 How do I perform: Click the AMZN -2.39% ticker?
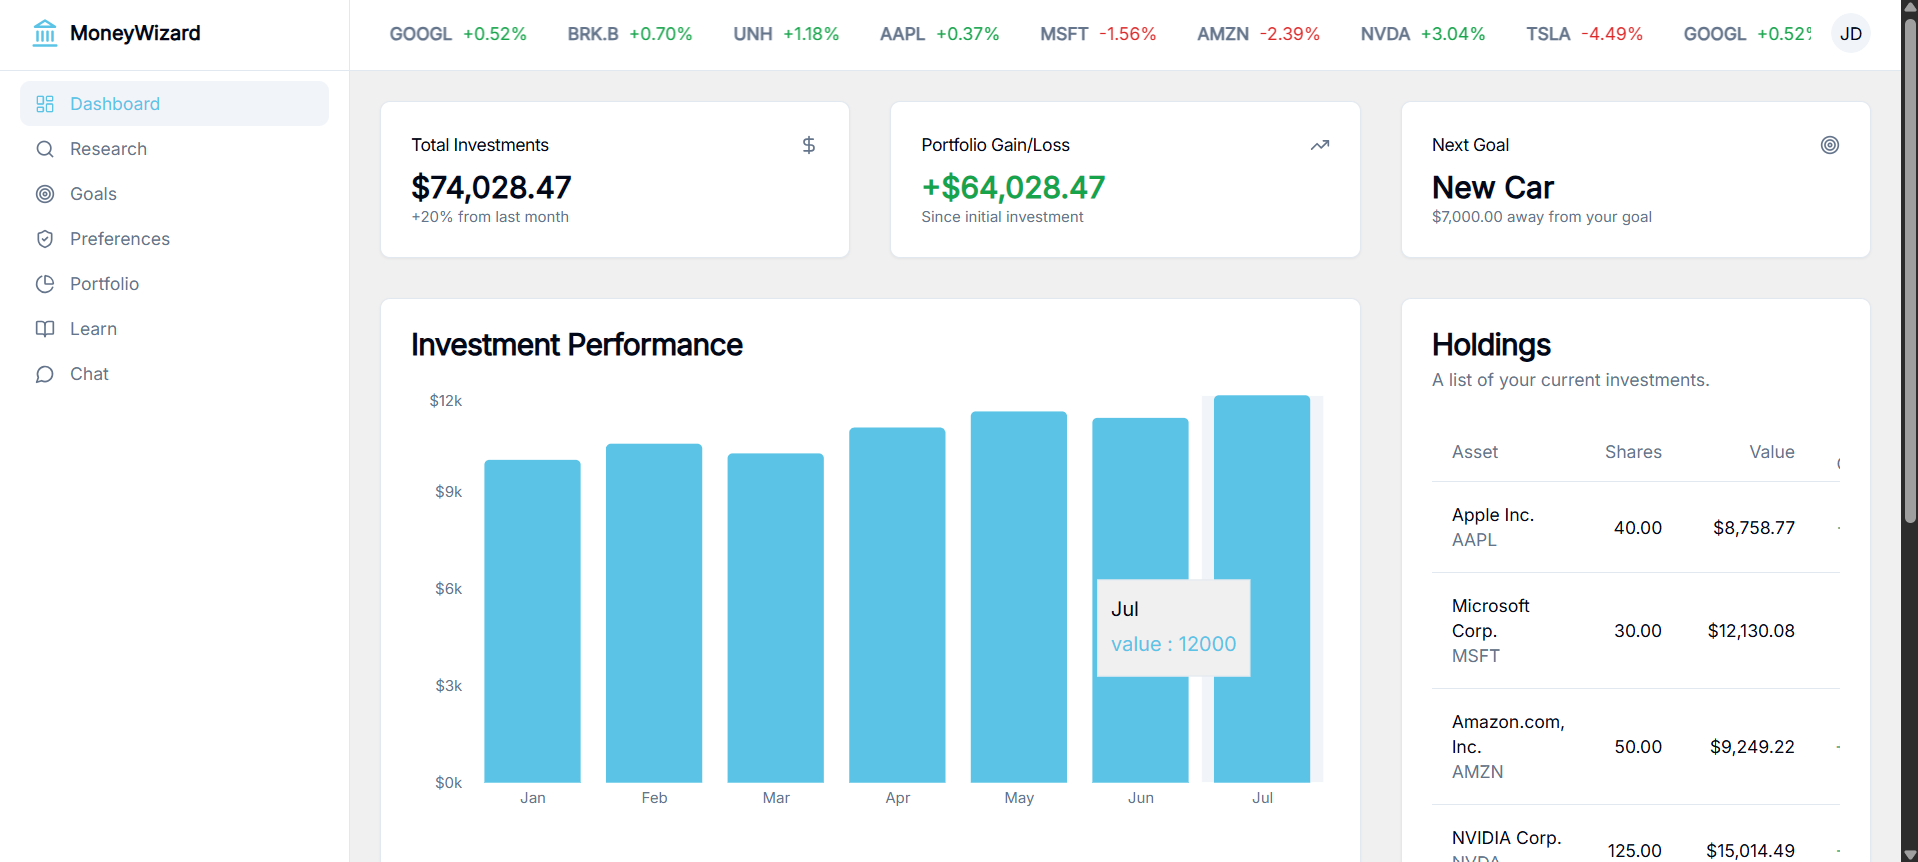tap(1259, 34)
